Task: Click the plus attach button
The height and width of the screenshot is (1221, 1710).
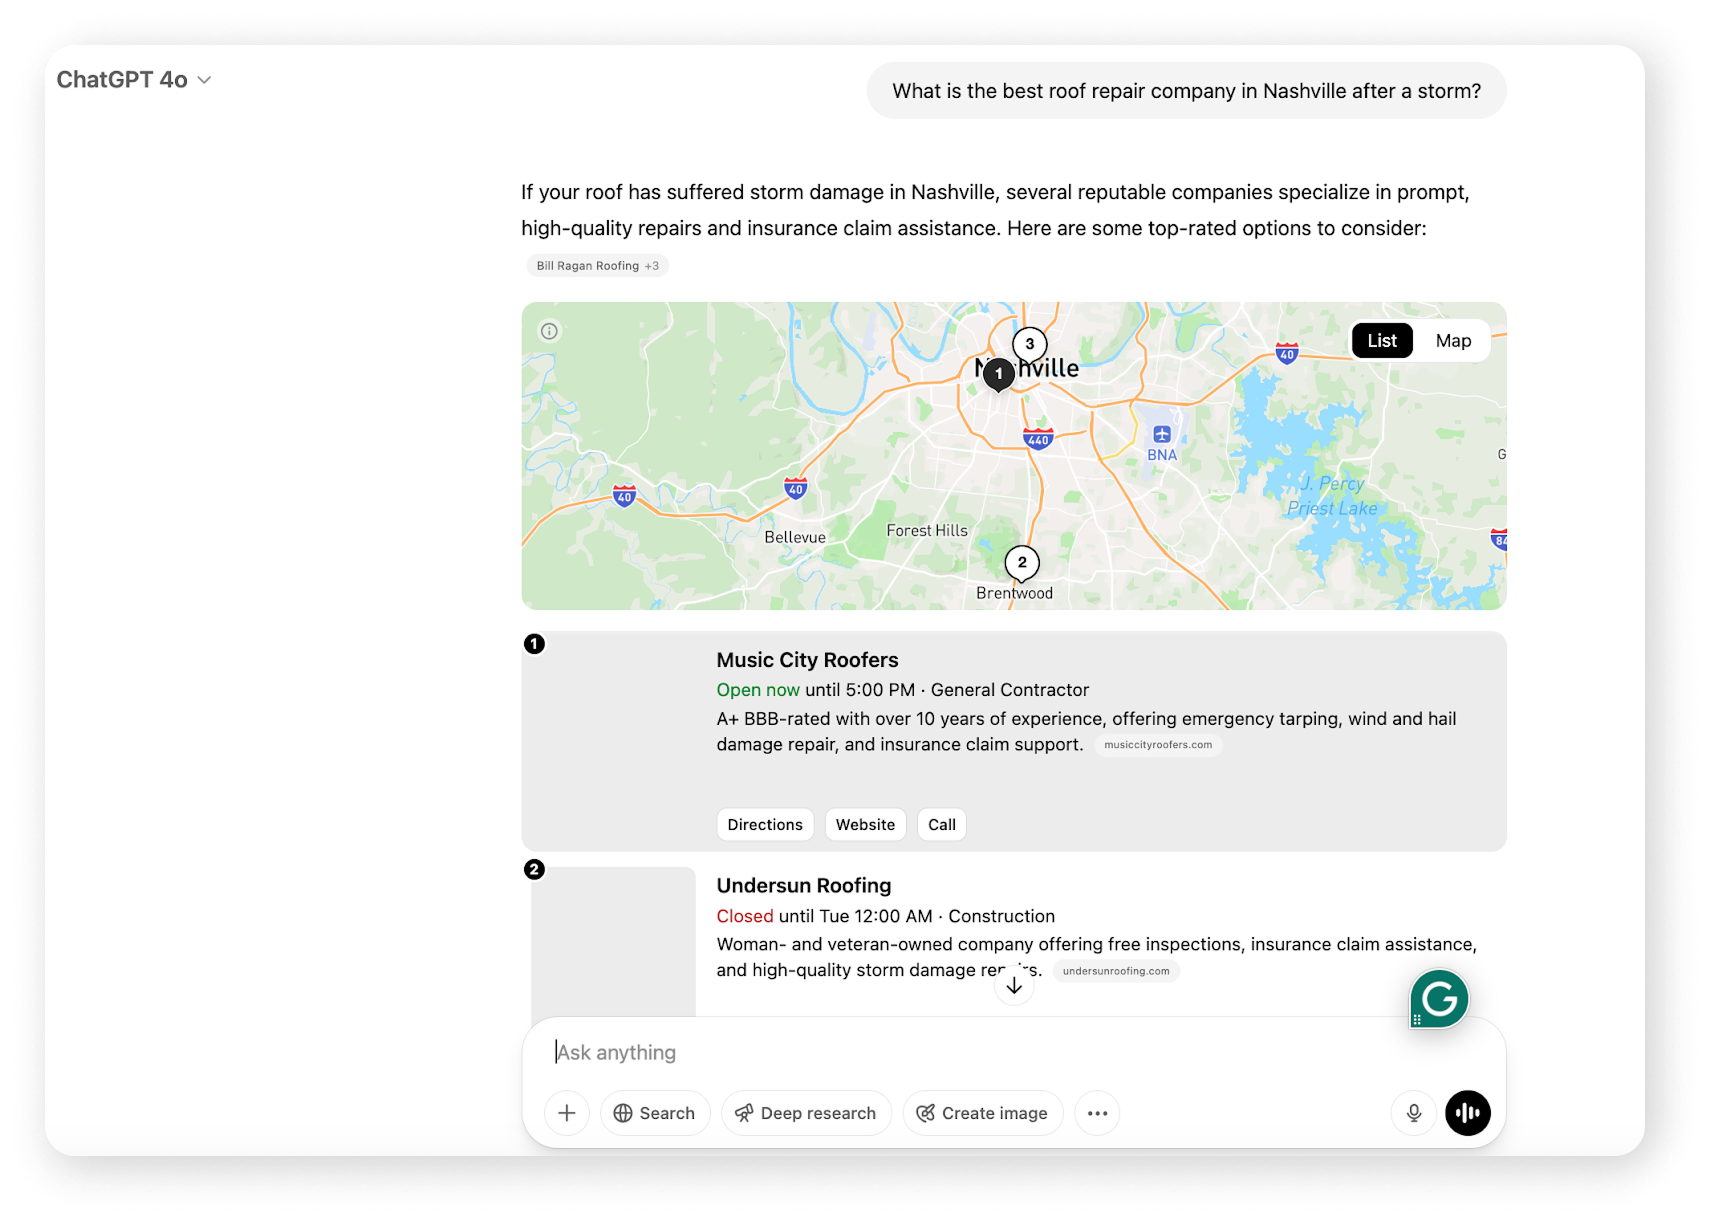Action: [x=567, y=1113]
